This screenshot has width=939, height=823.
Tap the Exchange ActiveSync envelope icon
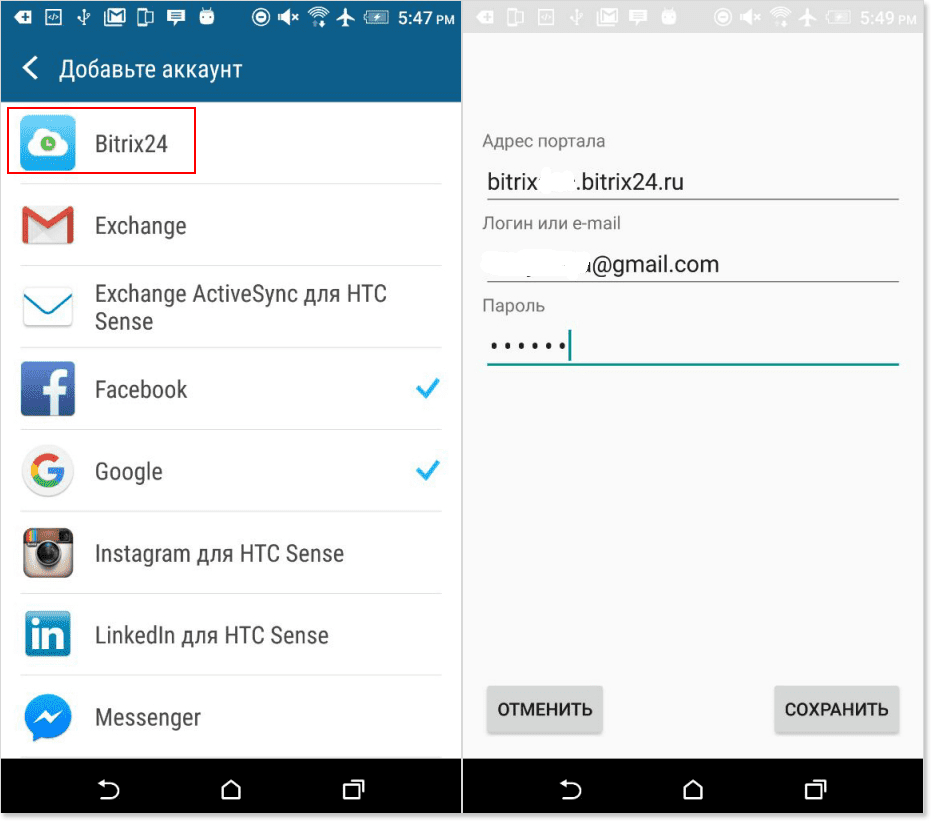(x=48, y=307)
